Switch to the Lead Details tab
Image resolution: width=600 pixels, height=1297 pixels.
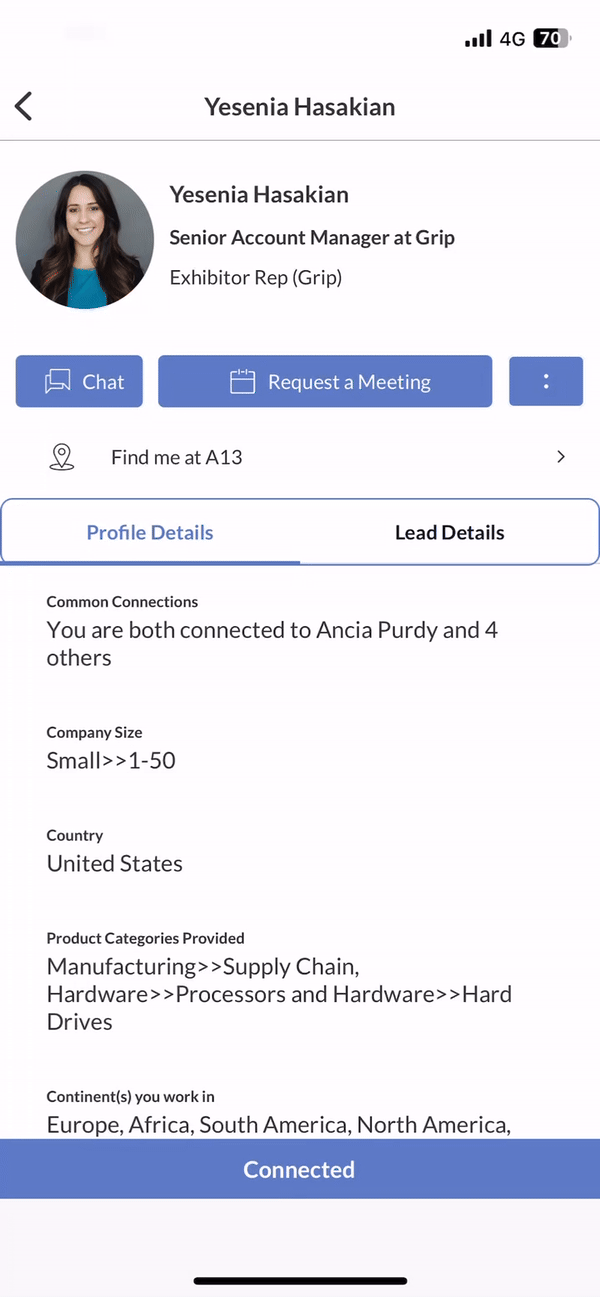point(449,533)
